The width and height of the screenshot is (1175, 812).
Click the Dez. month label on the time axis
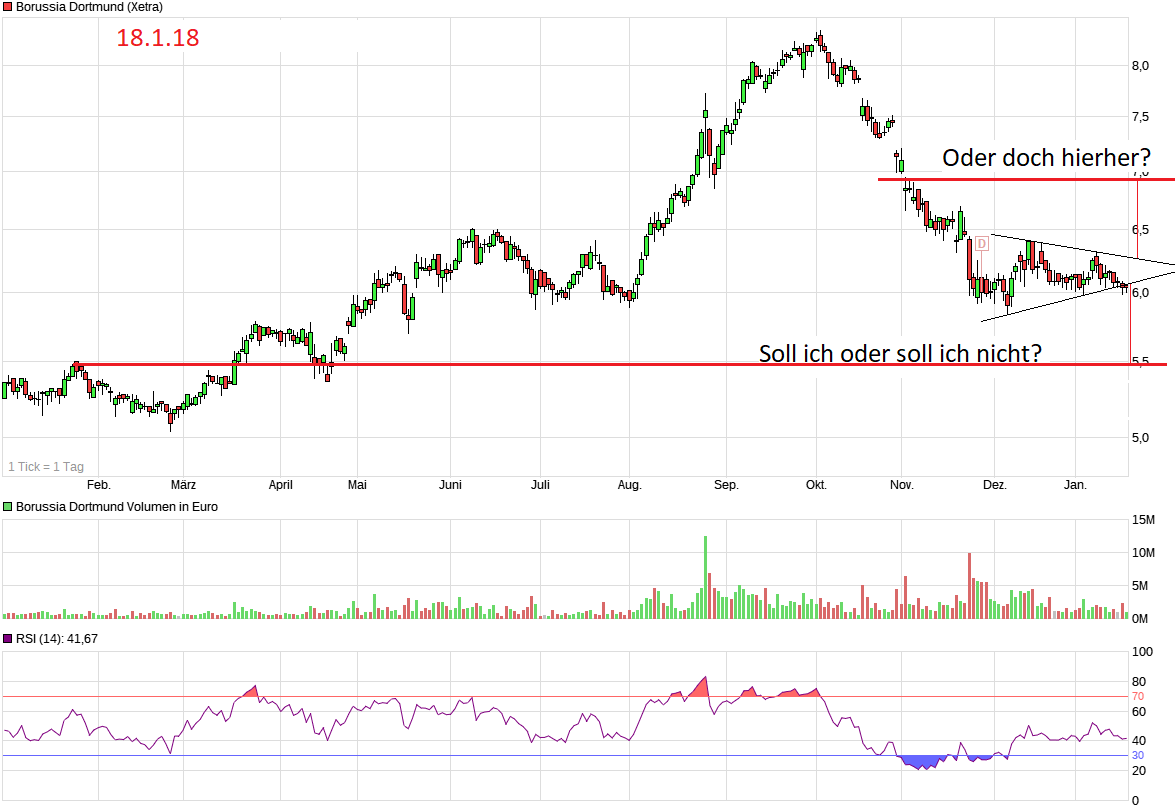(x=994, y=485)
